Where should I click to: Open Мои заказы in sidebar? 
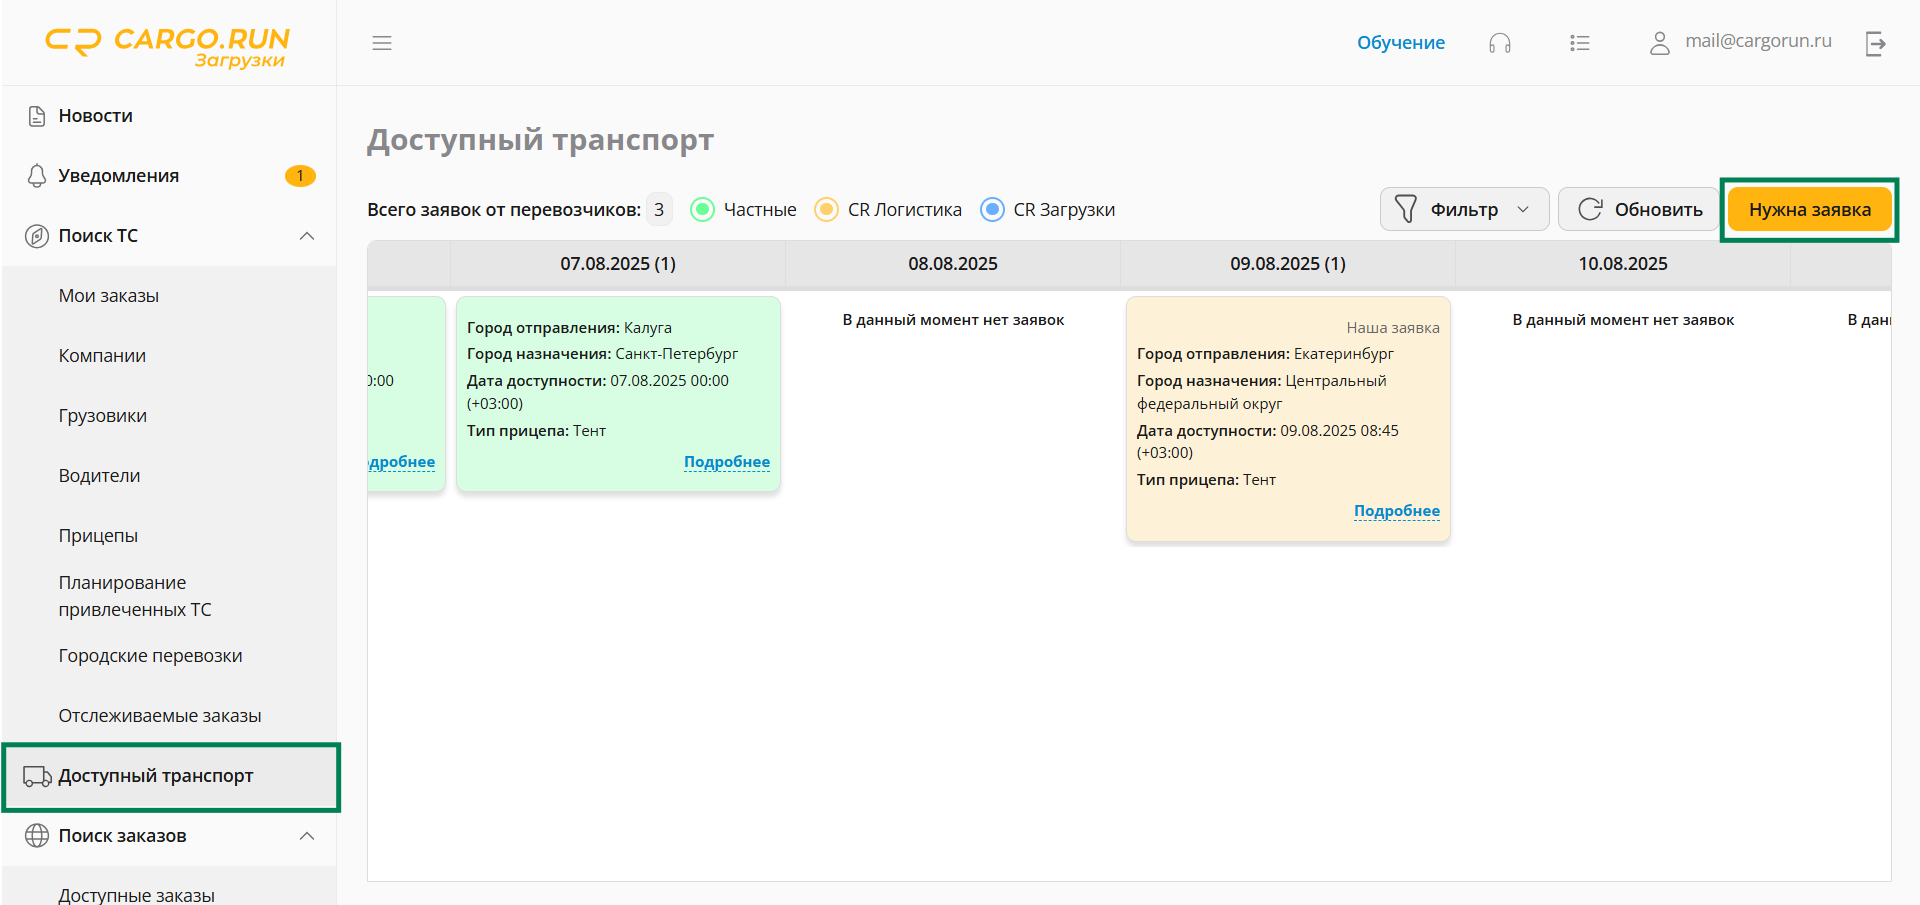pos(109,296)
